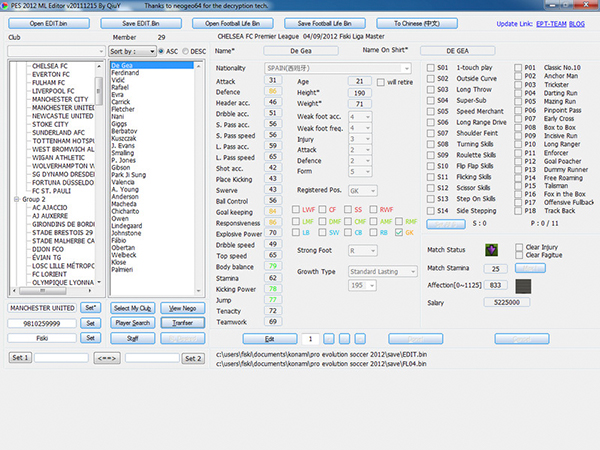Screen dimensions: 600x450
Task: Select the ASC sort radio button
Action: coord(161,51)
